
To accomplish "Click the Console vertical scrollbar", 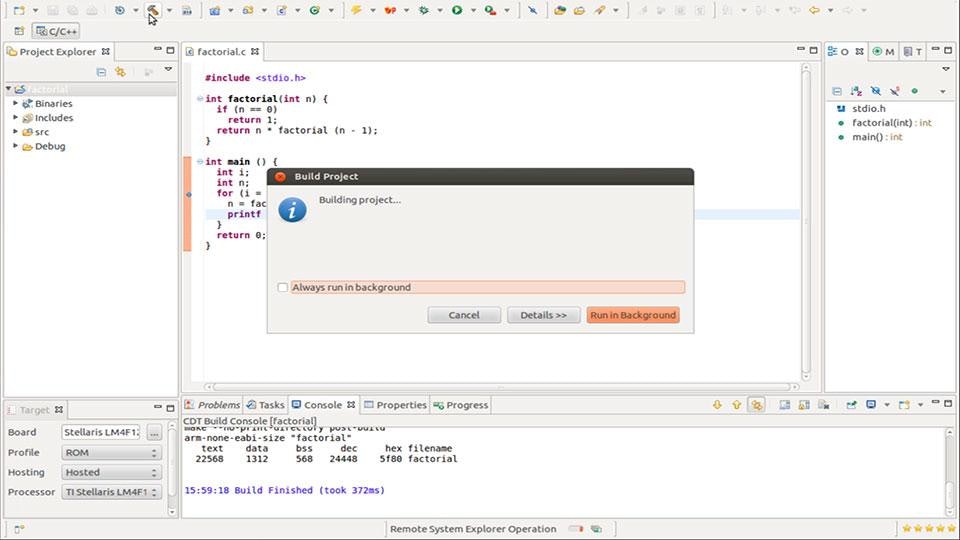I will tap(949, 471).
